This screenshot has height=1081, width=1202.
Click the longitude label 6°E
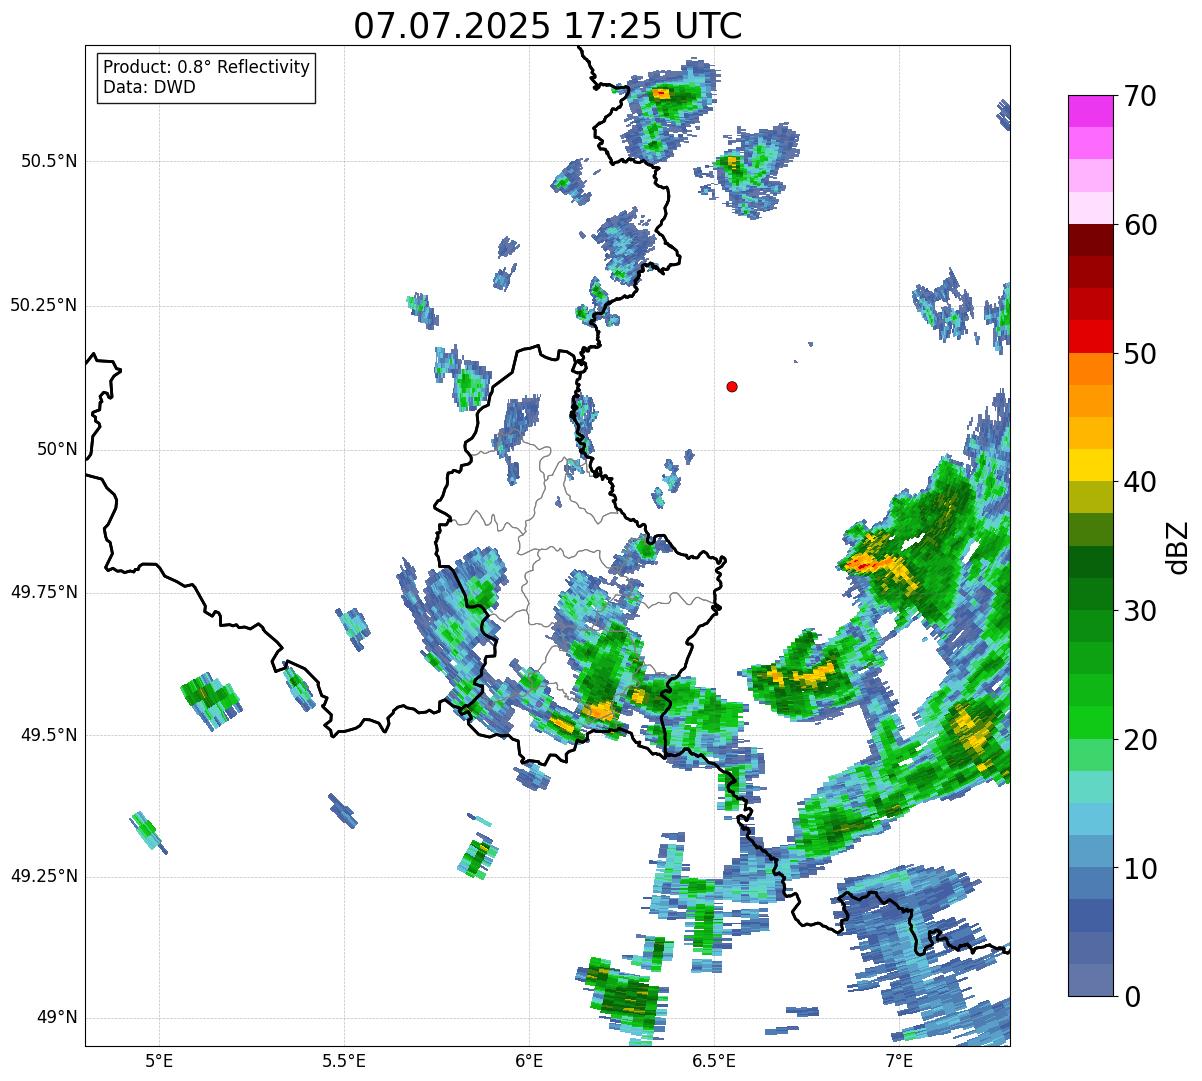point(529,1060)
